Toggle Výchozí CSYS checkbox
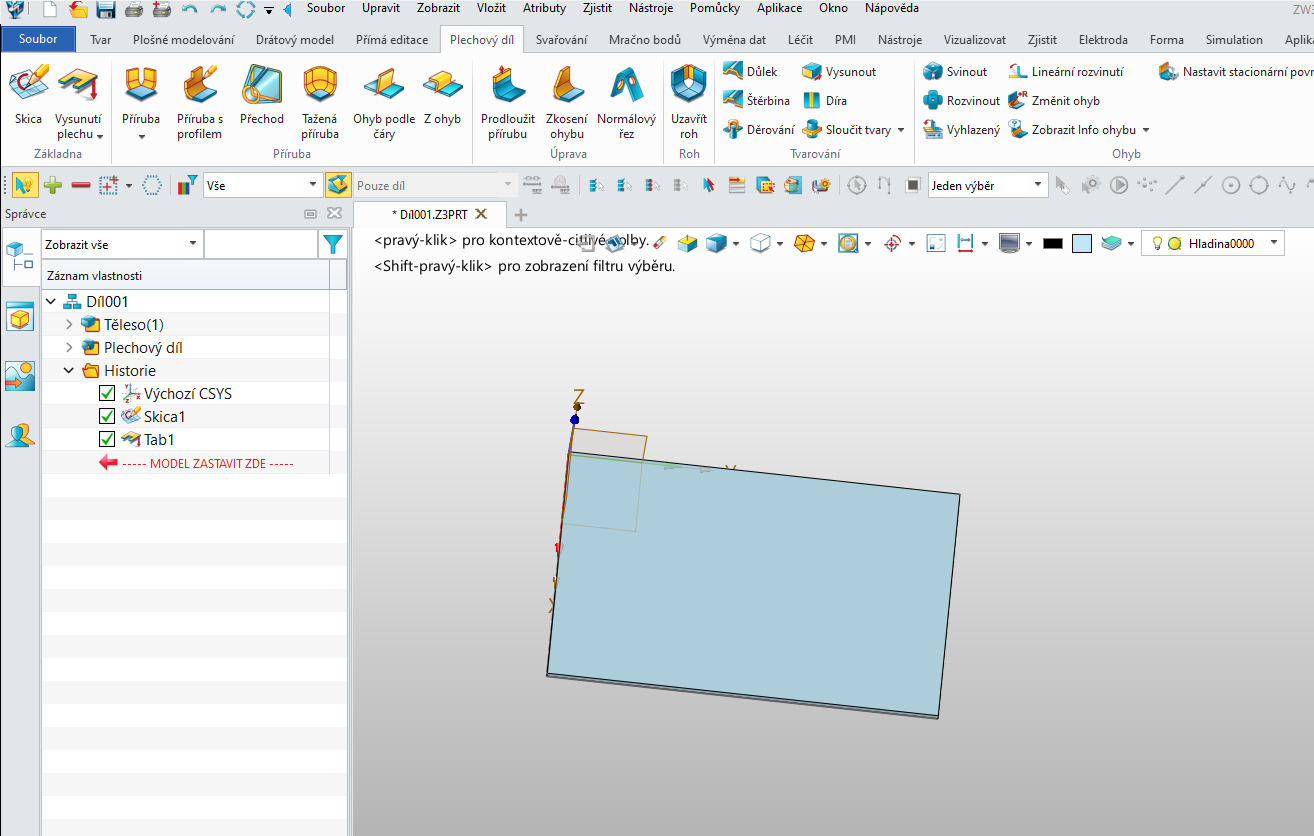 [107, 394]
